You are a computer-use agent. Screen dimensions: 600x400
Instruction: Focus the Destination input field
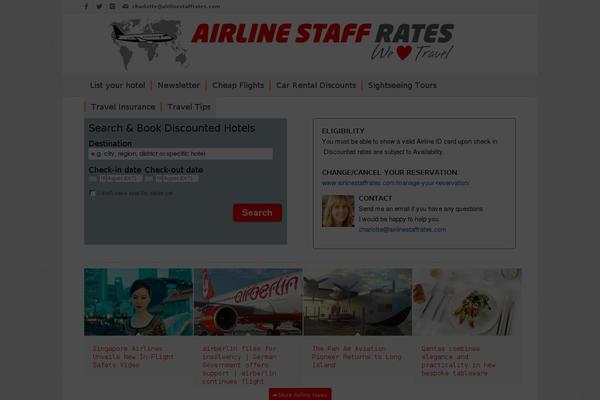coord(181,154)
